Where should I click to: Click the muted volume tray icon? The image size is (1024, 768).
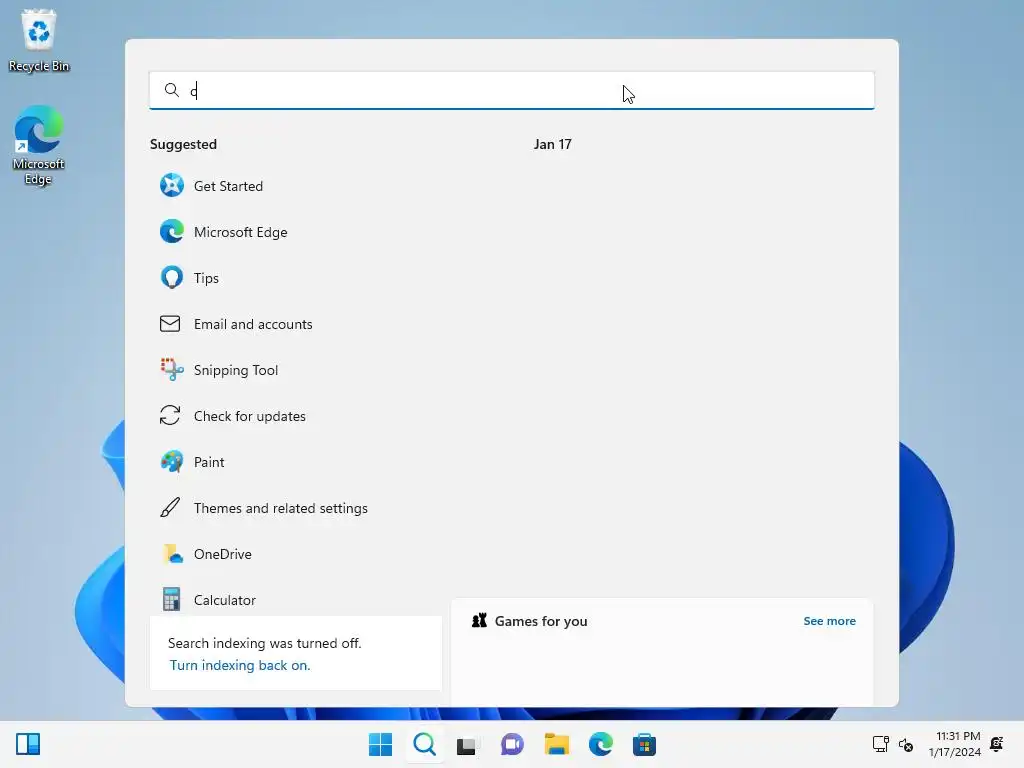[x=906, y=744]
